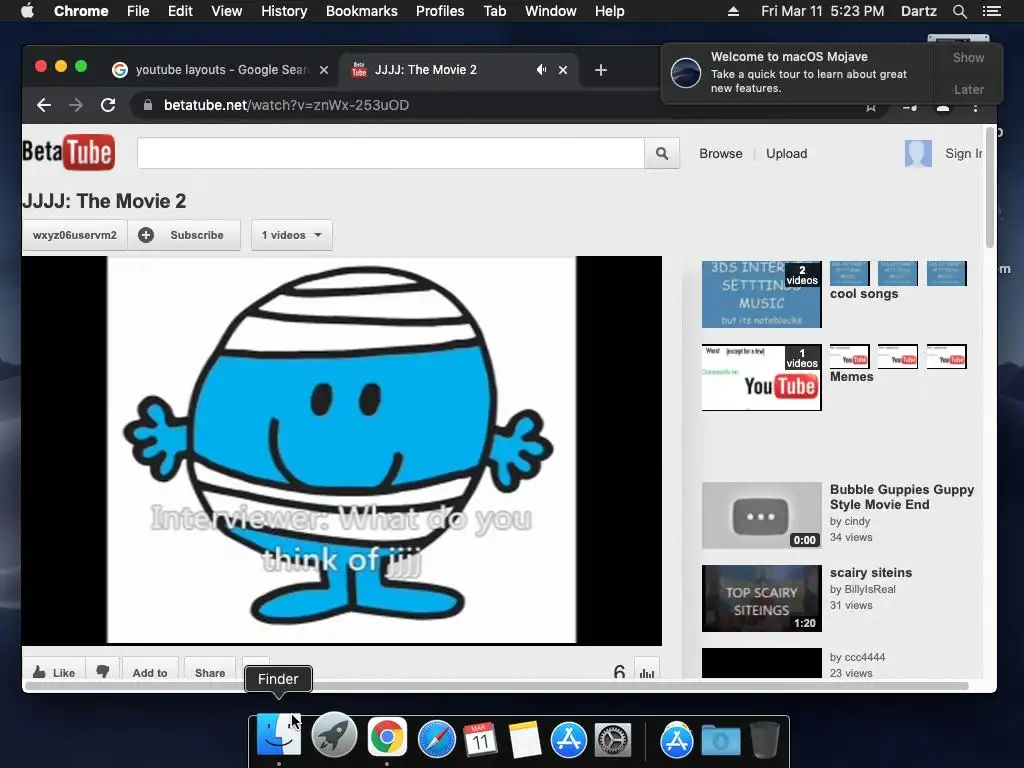Close the JJJJ: The Movie 2 tab
The width and height of the screenshot is (1024, 768).
pos(563,70)
